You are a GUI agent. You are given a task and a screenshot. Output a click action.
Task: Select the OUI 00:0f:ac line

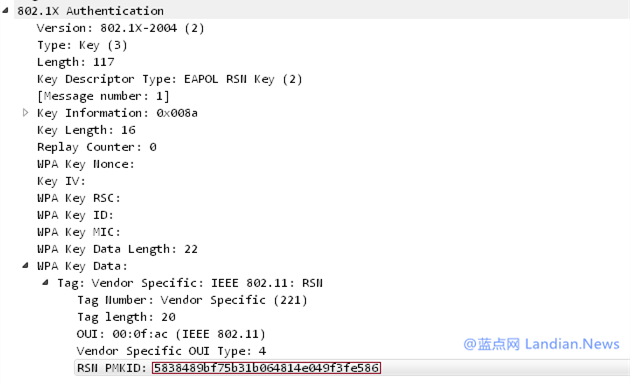(171, 334)
